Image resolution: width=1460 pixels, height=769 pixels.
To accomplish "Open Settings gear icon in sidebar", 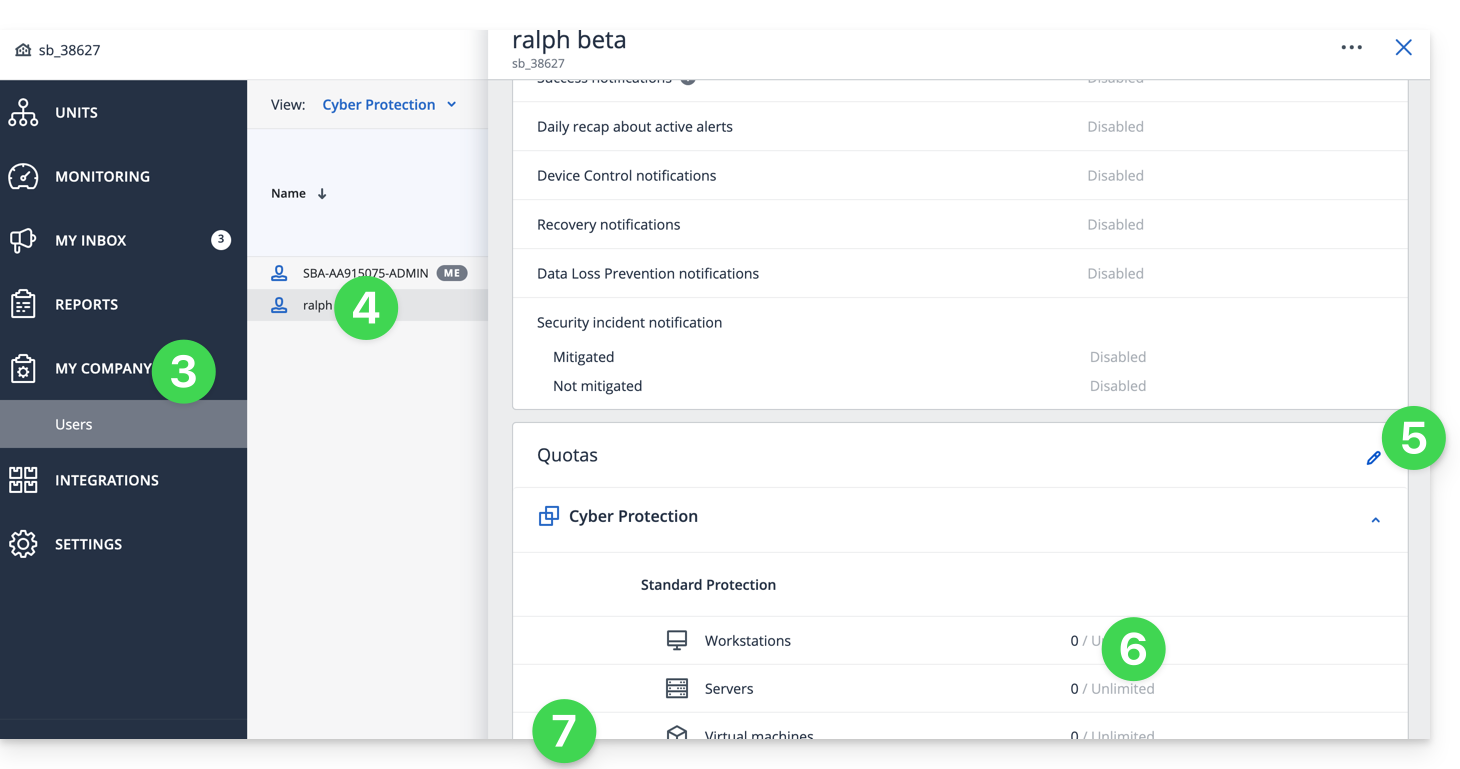I will [x=23, y=544].
